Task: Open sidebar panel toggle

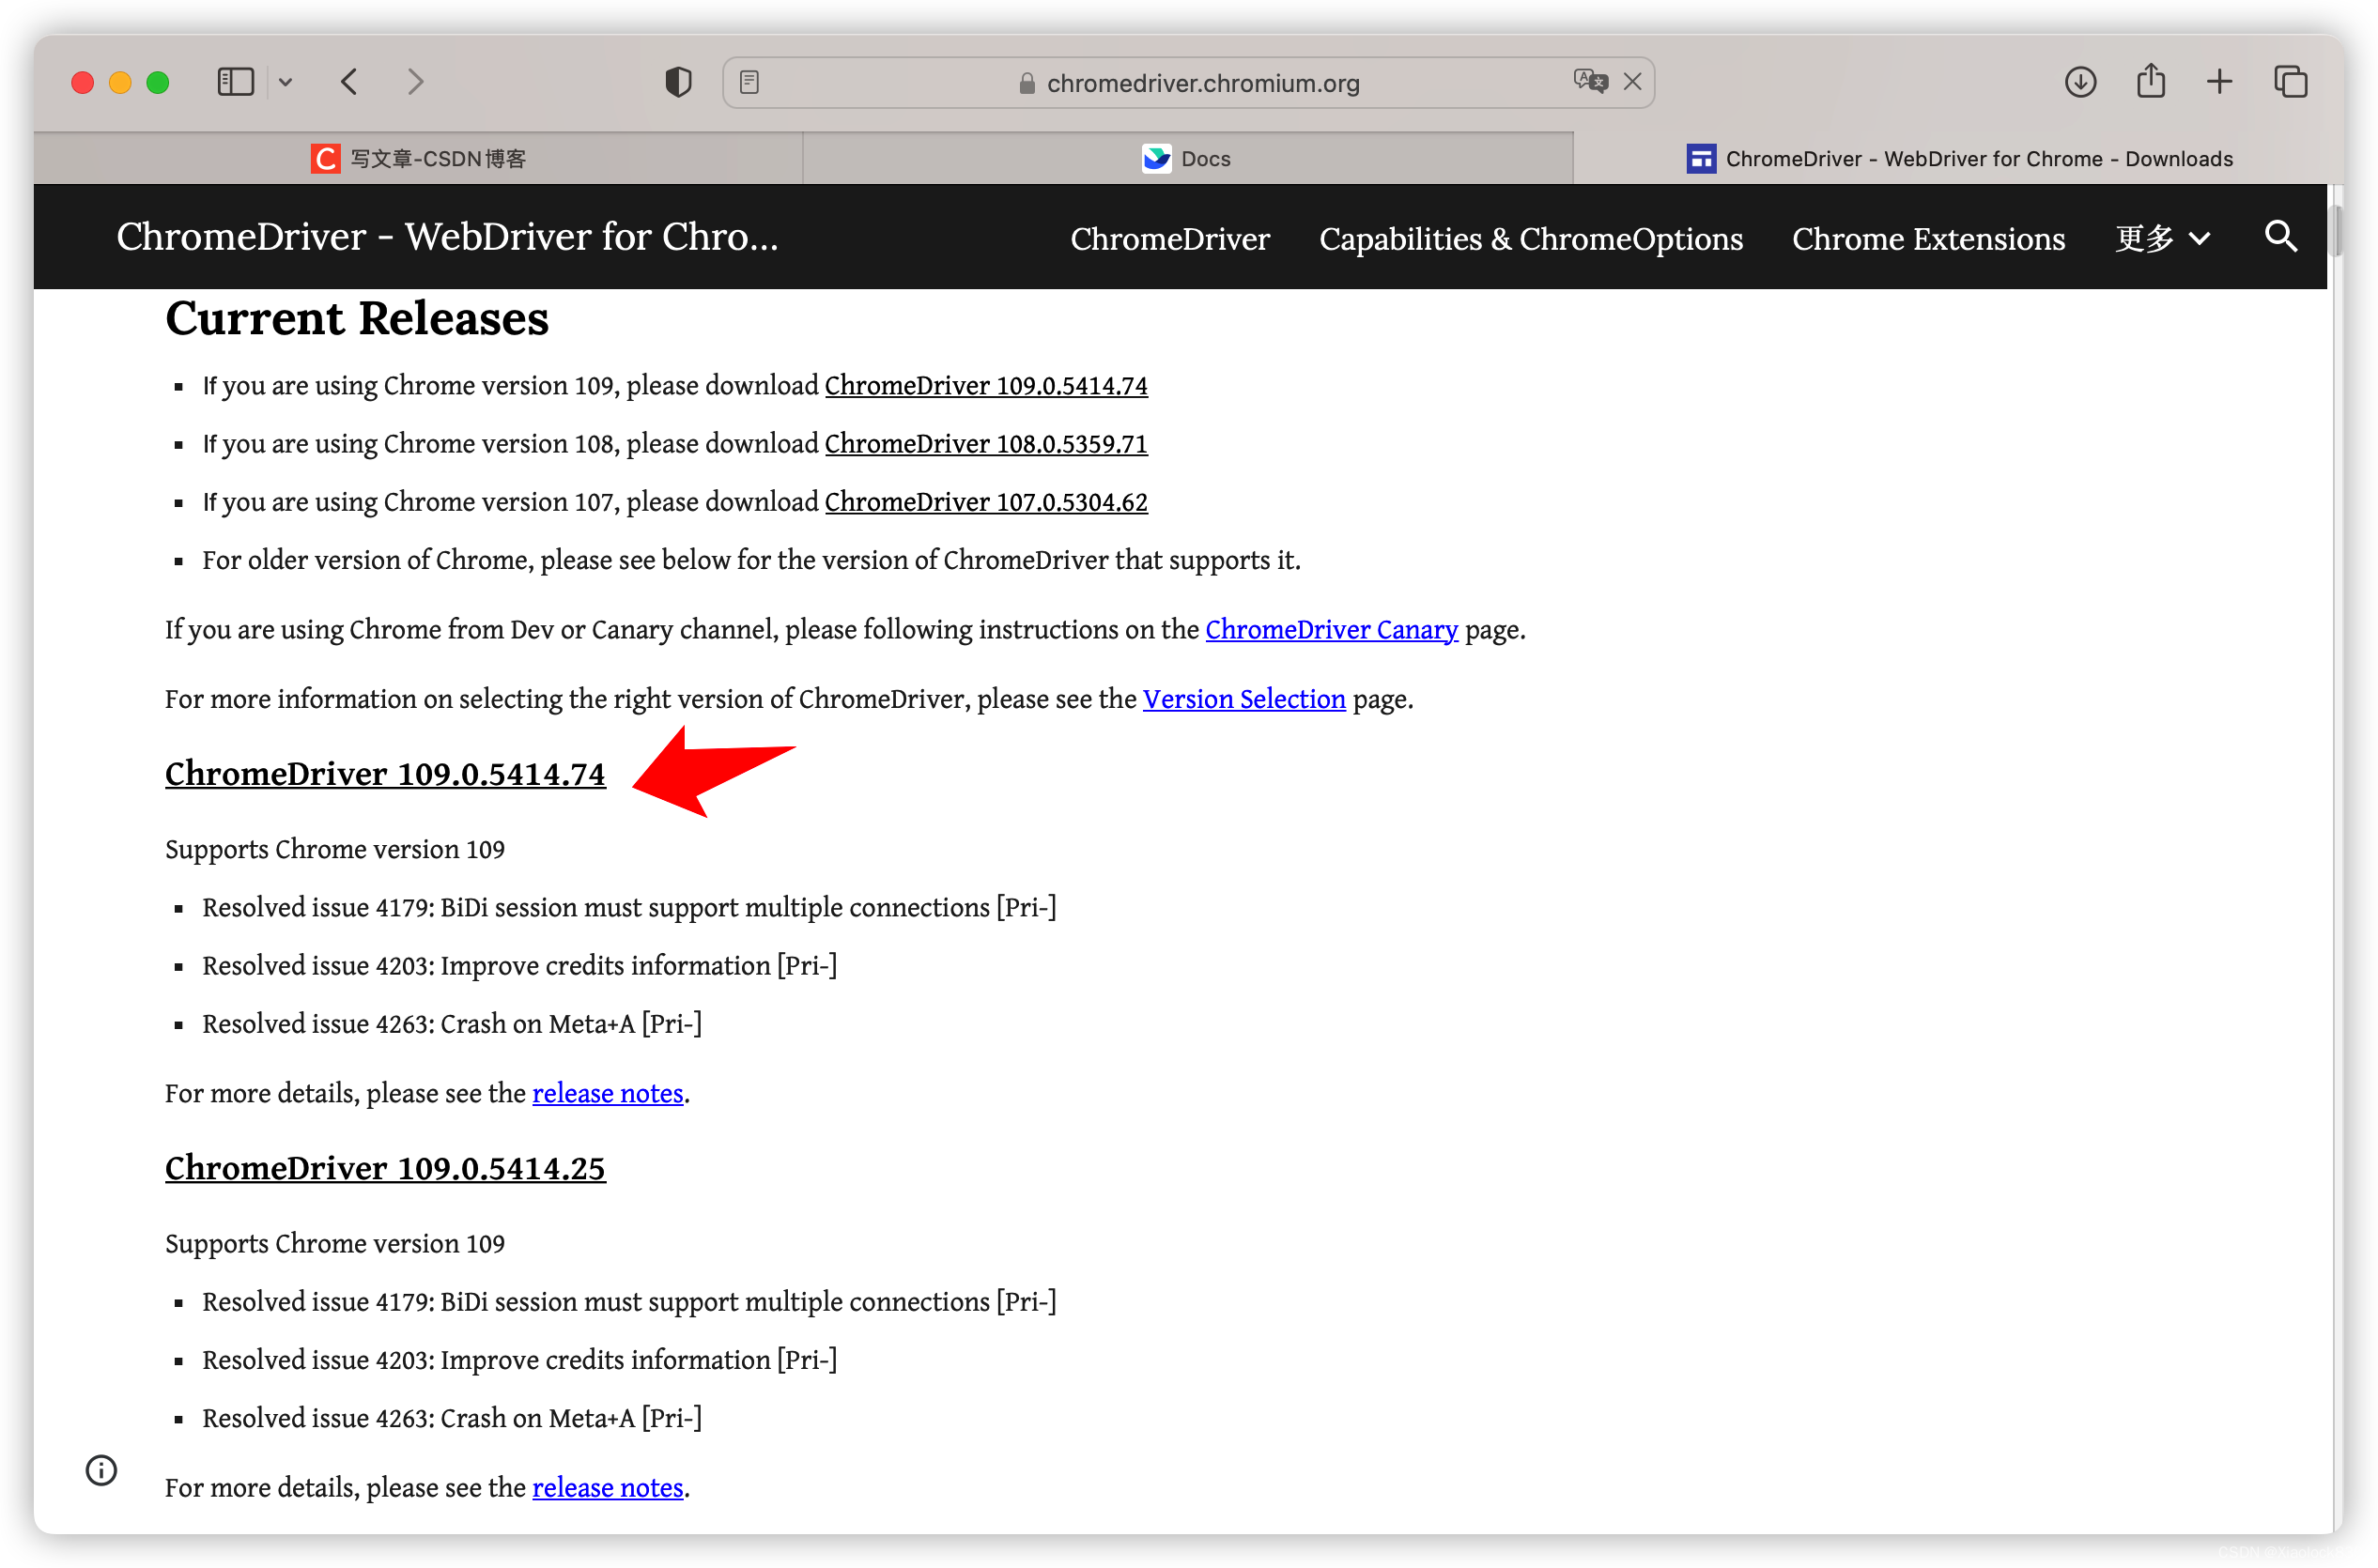Action: click(237, 83)
